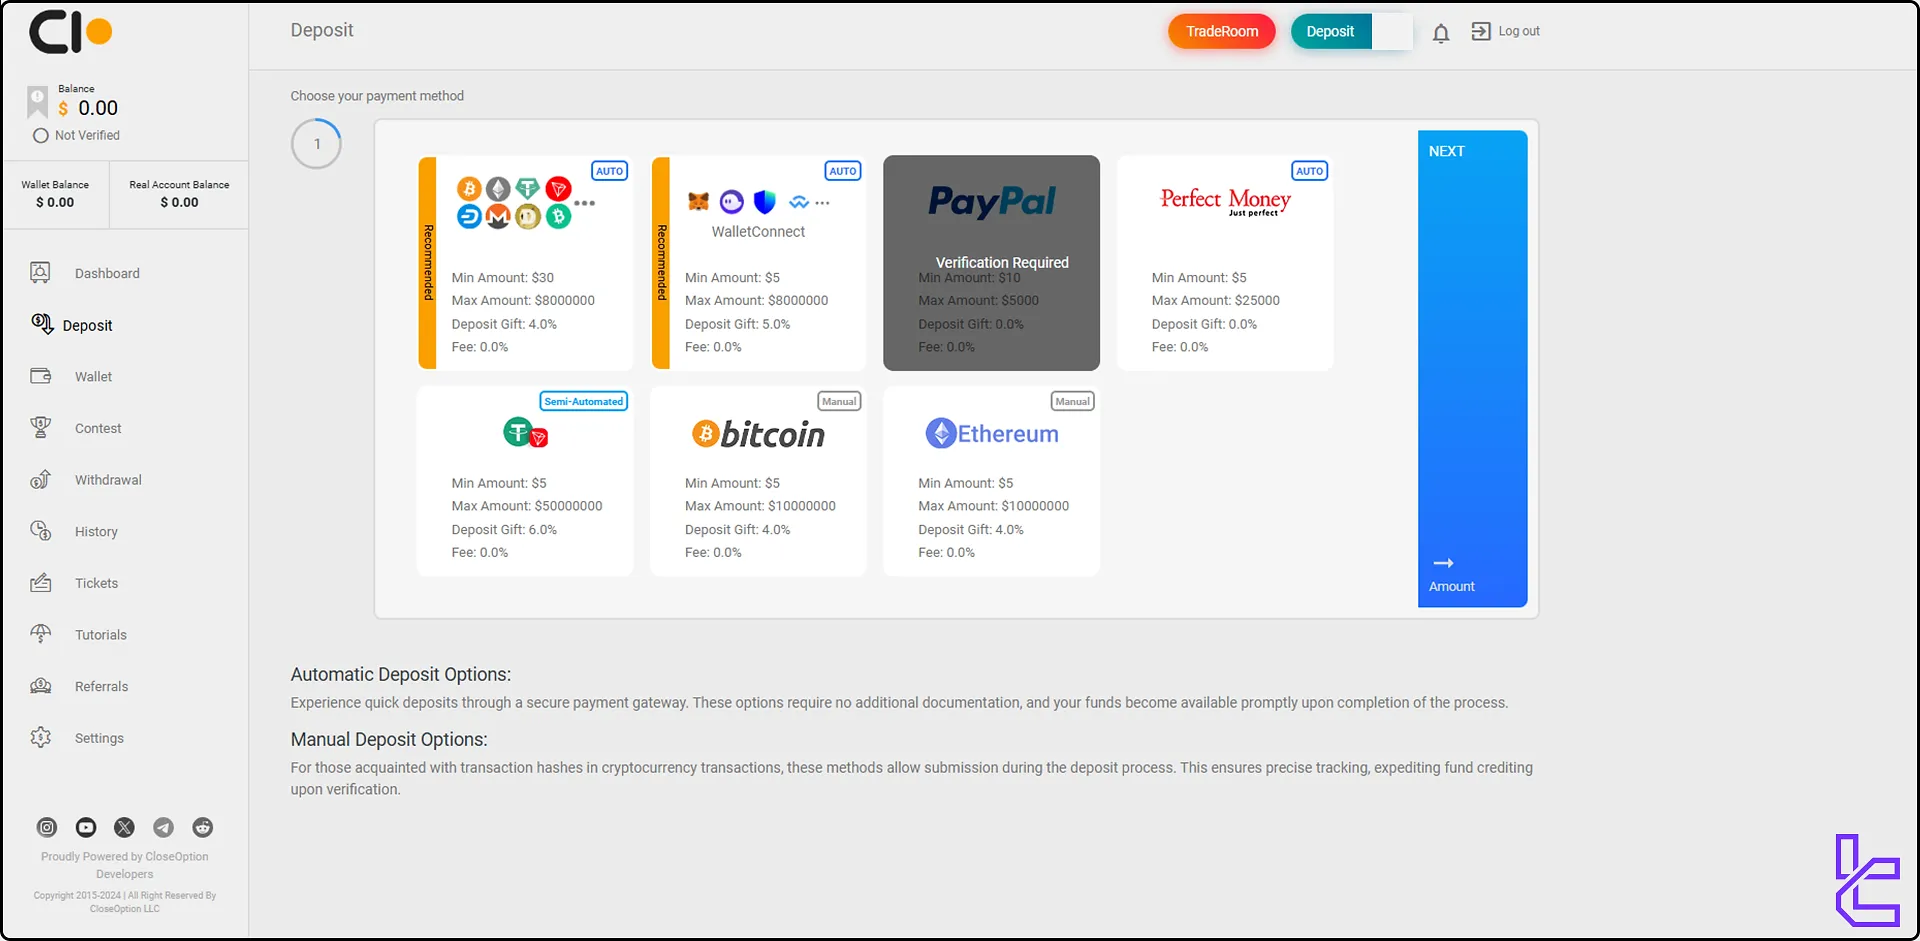1920x941 pixels.
Task: Click the Tickets sidebar icon
Action: (41, 582)
